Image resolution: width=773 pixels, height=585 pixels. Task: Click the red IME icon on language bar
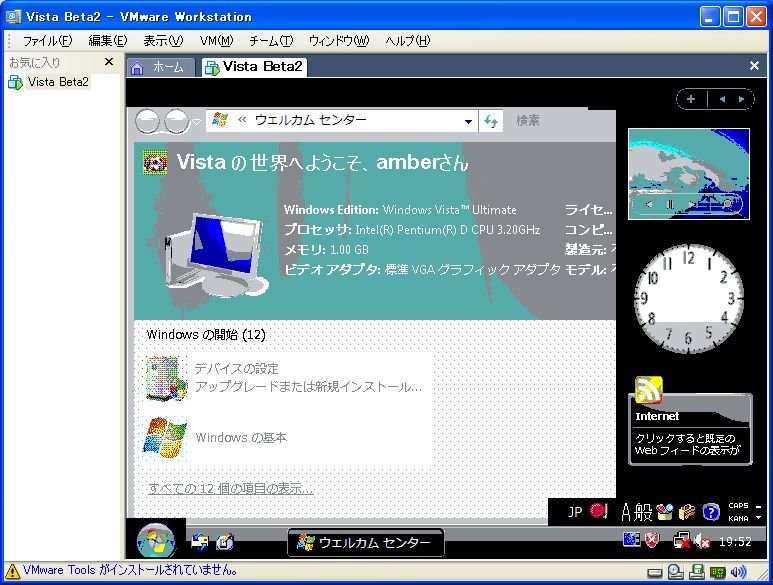coord(599,511)
